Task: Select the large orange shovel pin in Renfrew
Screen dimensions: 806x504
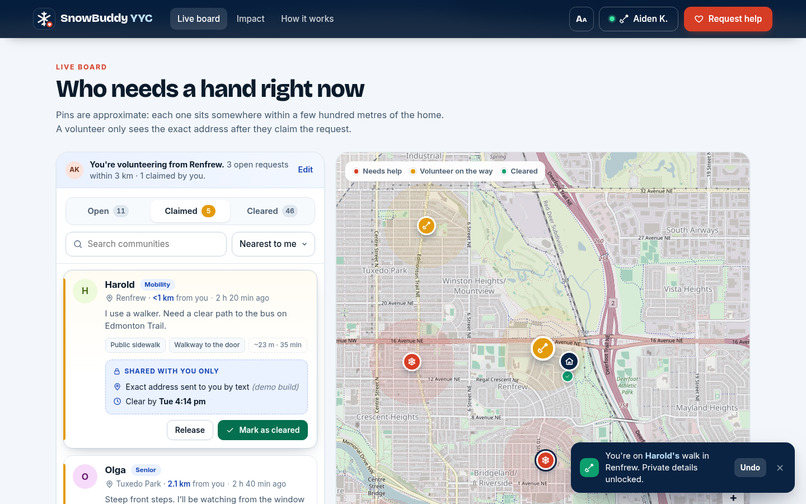Action: click(542, 348)
